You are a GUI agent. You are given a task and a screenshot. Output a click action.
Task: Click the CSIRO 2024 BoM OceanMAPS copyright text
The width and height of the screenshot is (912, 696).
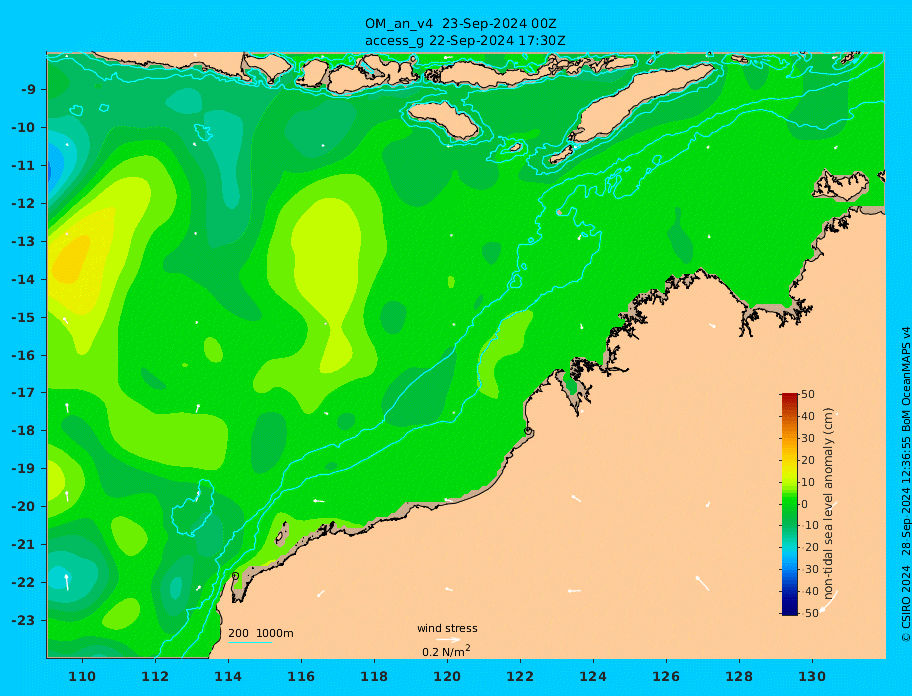tap(905, 484)
